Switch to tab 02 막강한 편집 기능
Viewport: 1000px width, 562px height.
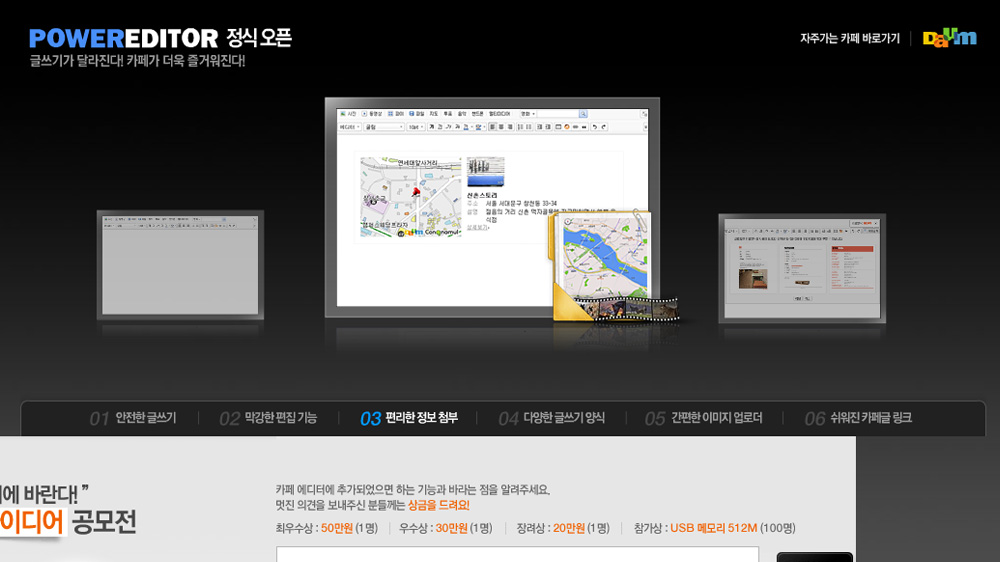coord(268,418)
